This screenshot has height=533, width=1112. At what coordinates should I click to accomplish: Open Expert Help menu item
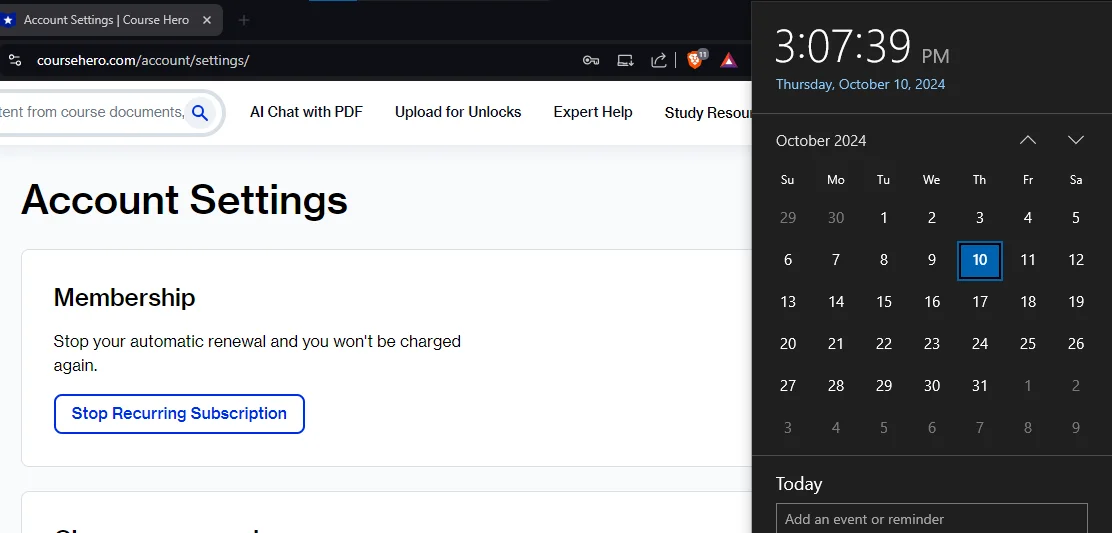(x=593, y=112)
